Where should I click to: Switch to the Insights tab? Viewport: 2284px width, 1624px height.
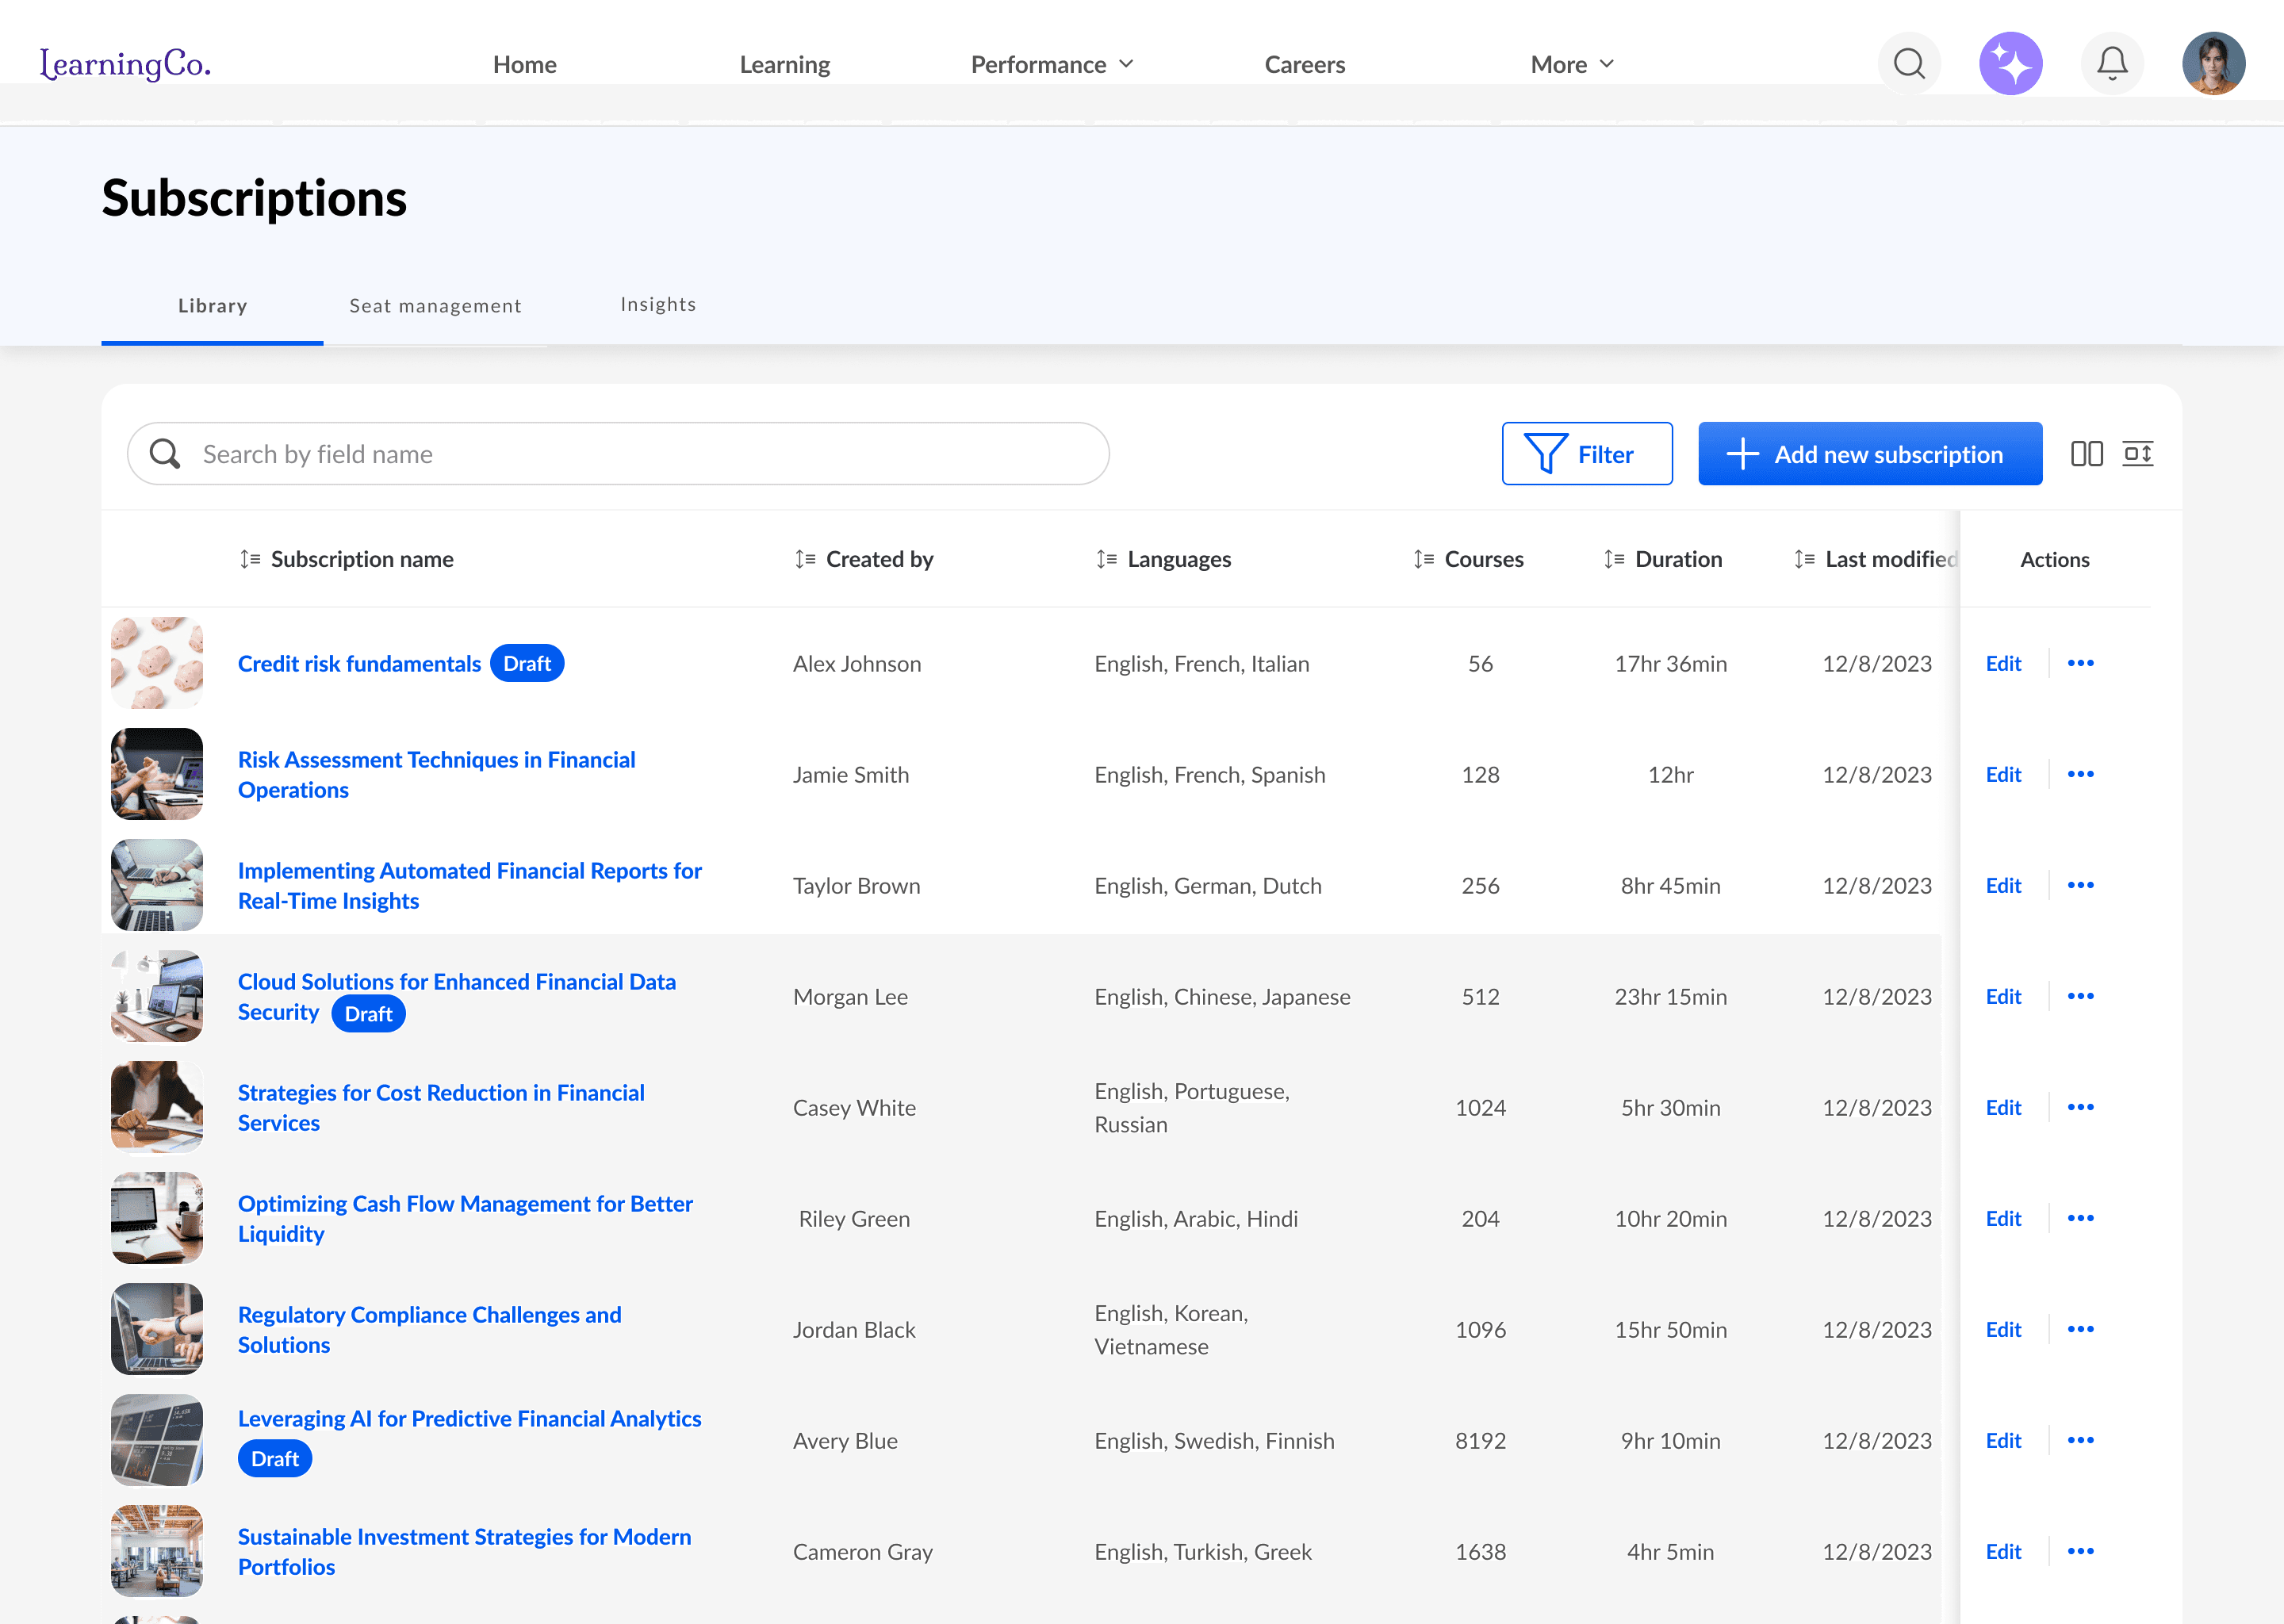pyautogui.click(x=658, y=304)
